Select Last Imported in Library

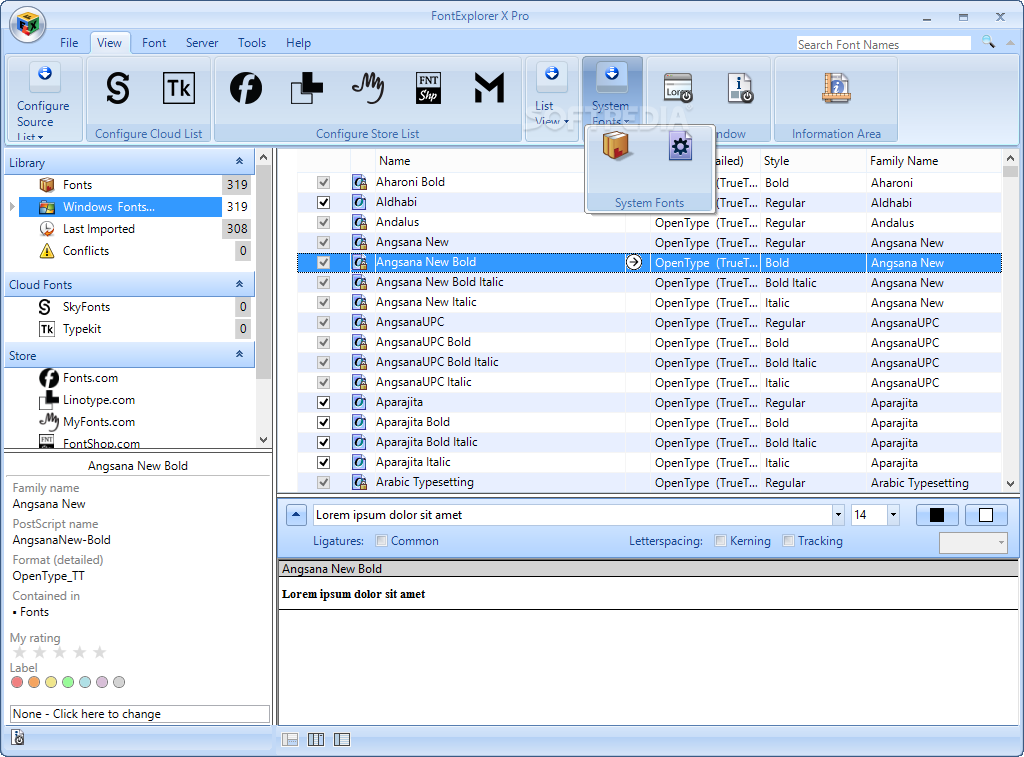click(99, 229)
